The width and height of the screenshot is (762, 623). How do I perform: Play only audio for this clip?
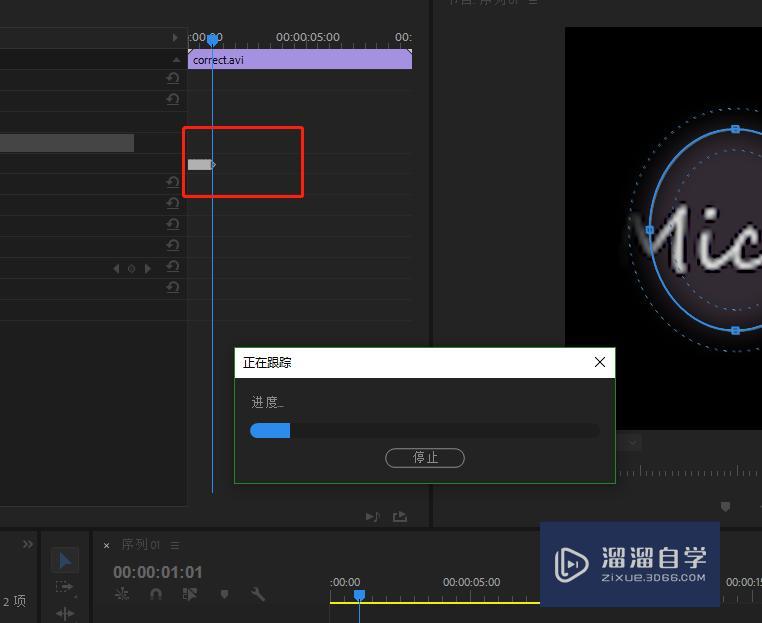[372, 517]
